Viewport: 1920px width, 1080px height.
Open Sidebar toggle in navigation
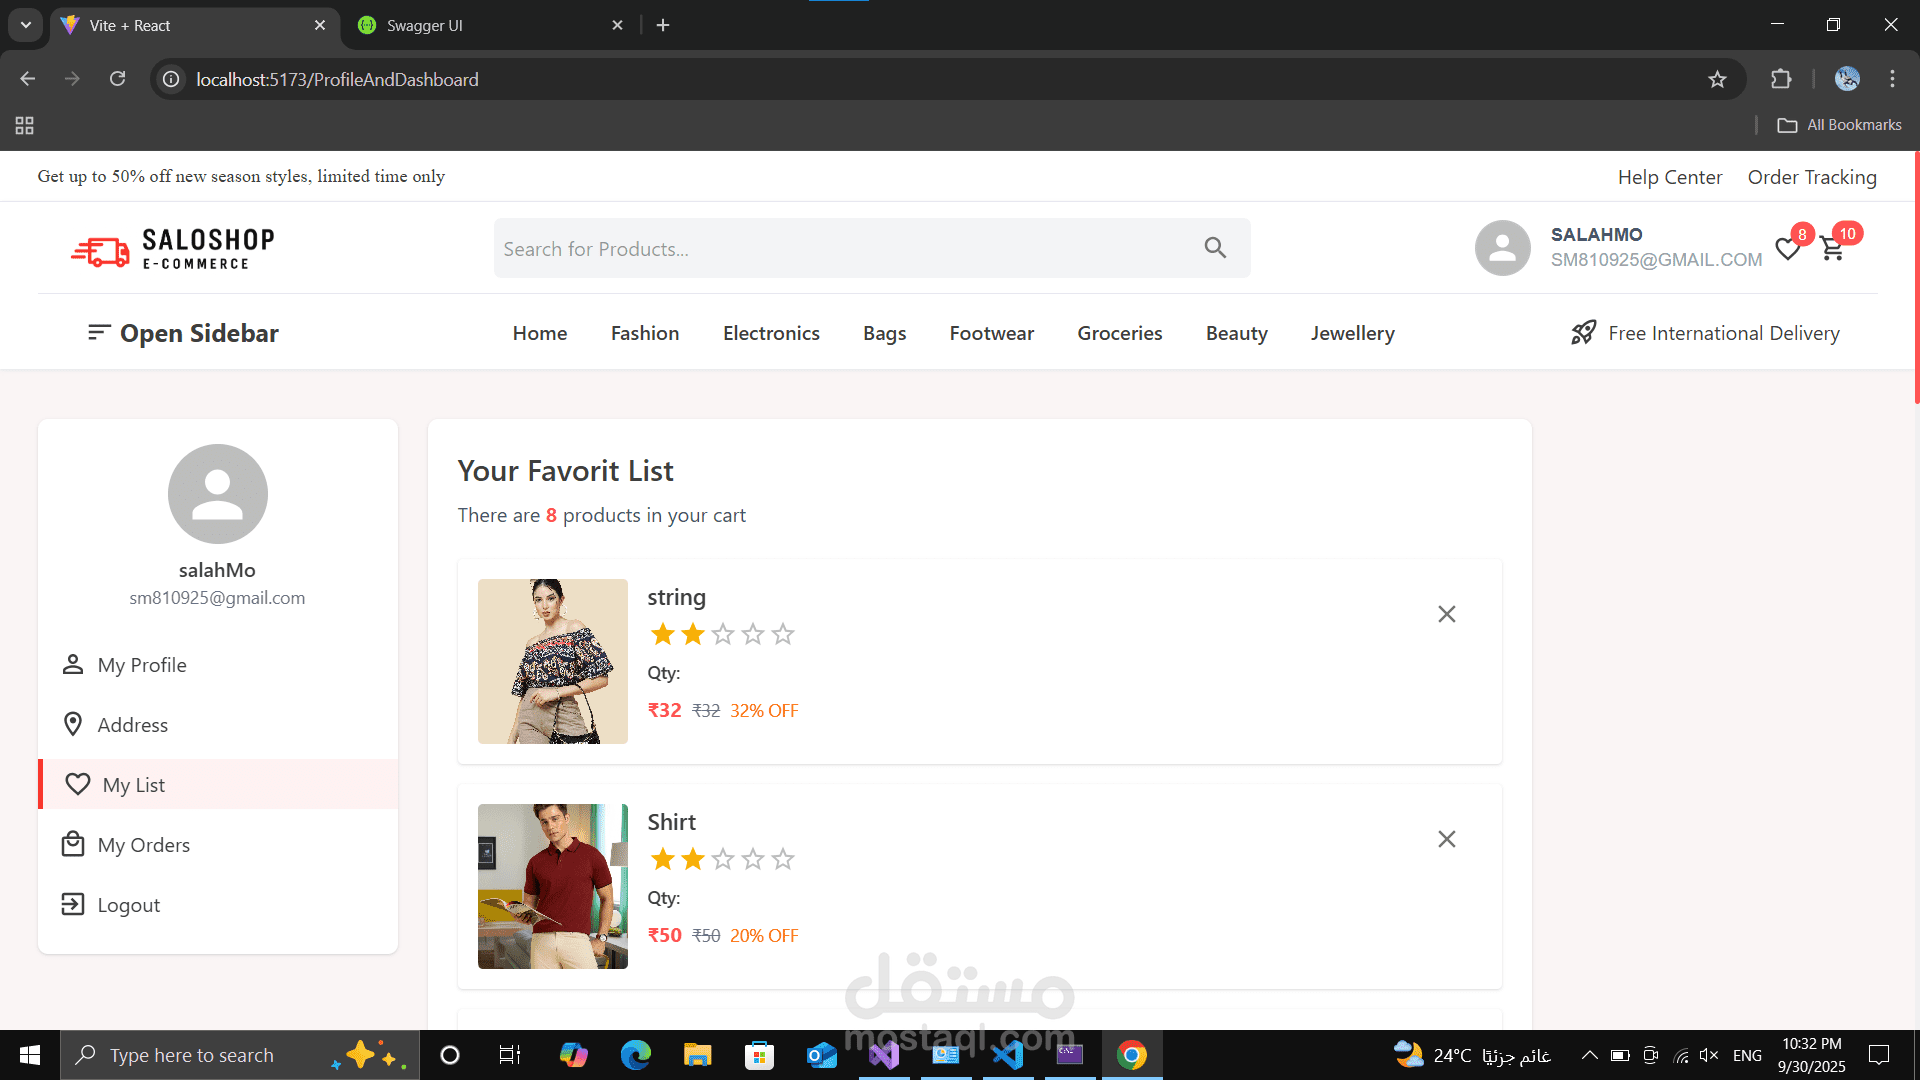[x=183, y=333]
